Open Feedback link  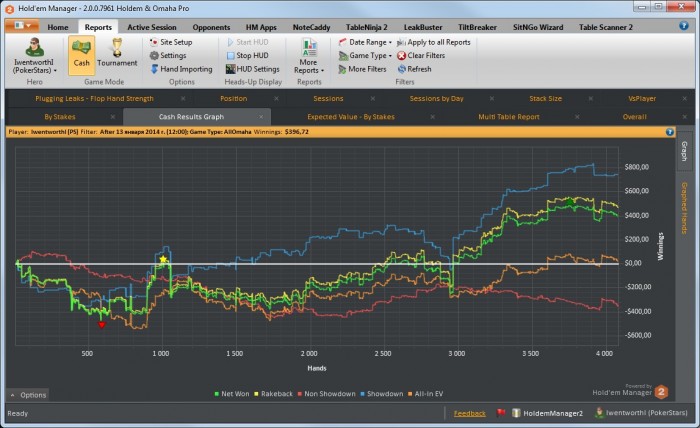pos(470,413)
